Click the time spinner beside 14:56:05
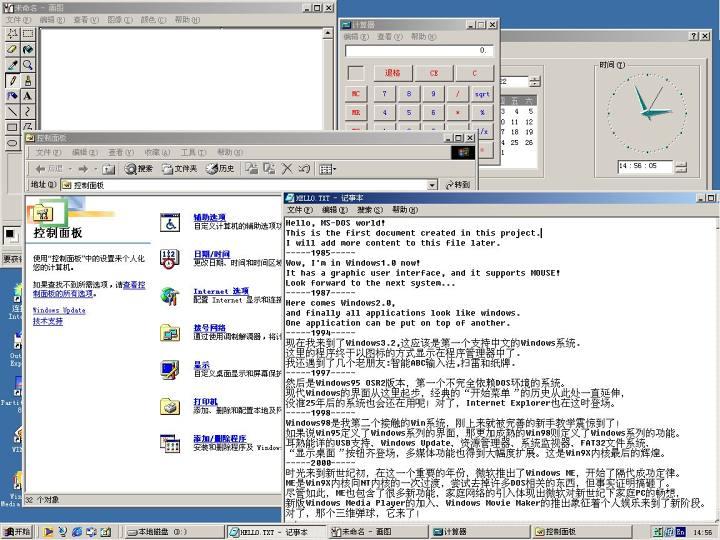 (681, 167)
